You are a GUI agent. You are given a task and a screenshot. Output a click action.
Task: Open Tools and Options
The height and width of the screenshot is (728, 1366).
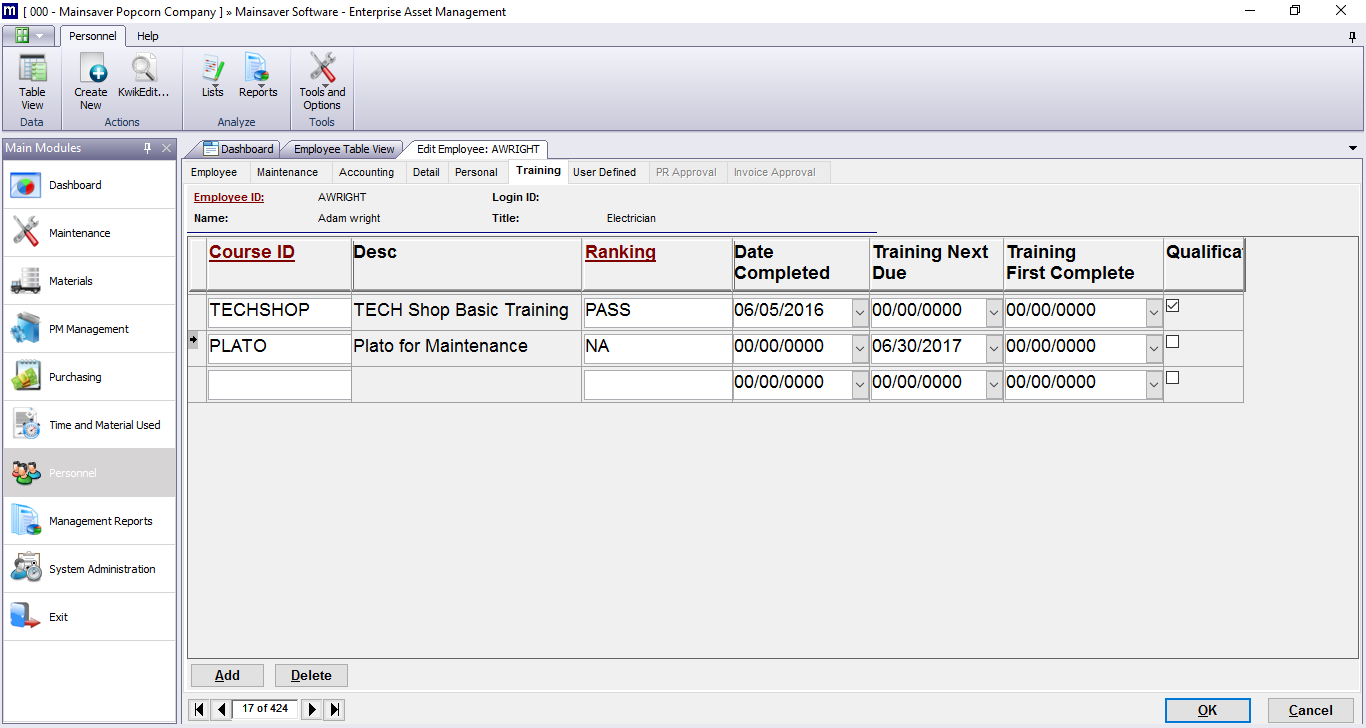pos(321,80)
